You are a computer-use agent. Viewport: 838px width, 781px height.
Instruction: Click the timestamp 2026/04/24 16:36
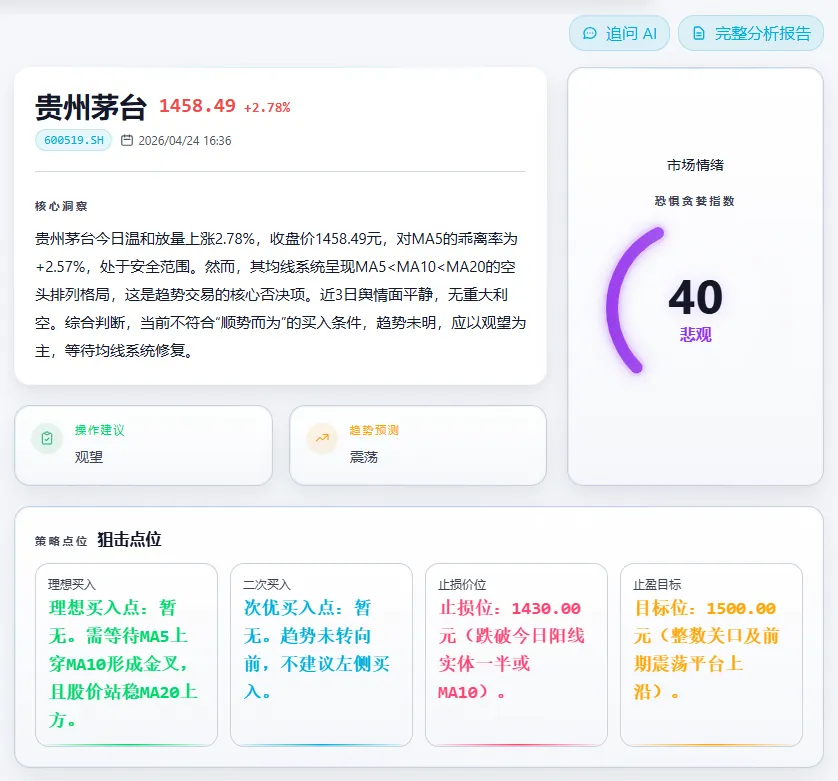185,141
